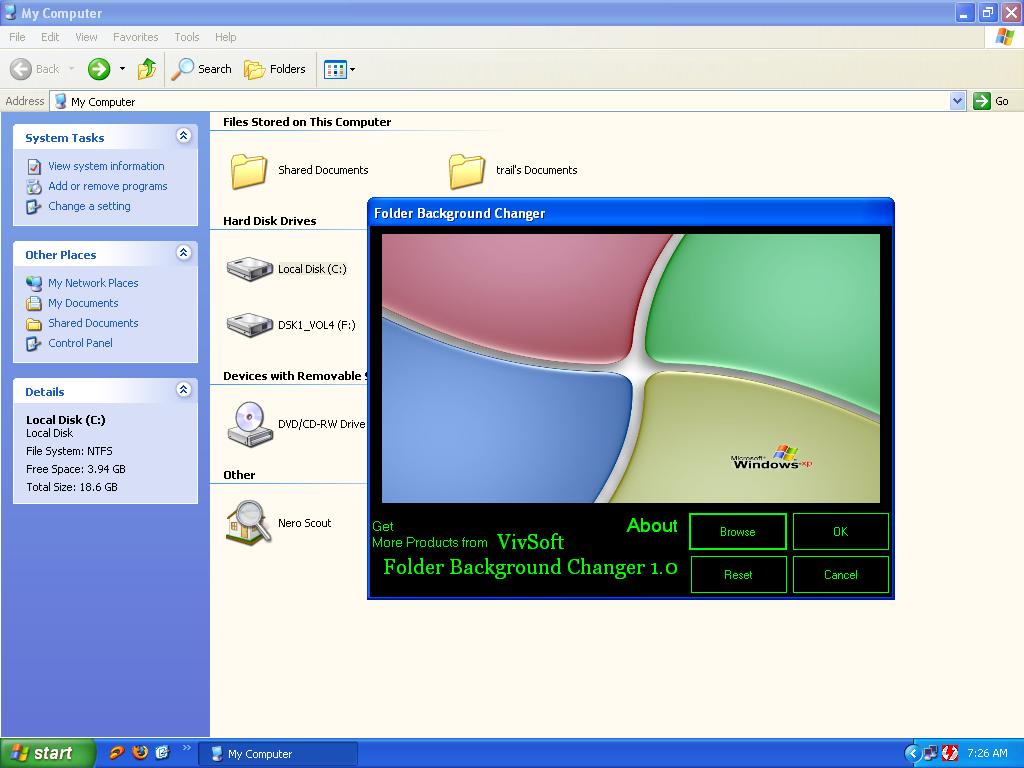The image size is (1024, 768).
Task: Click the Windows XP background preview image
Action: (631, 368)
